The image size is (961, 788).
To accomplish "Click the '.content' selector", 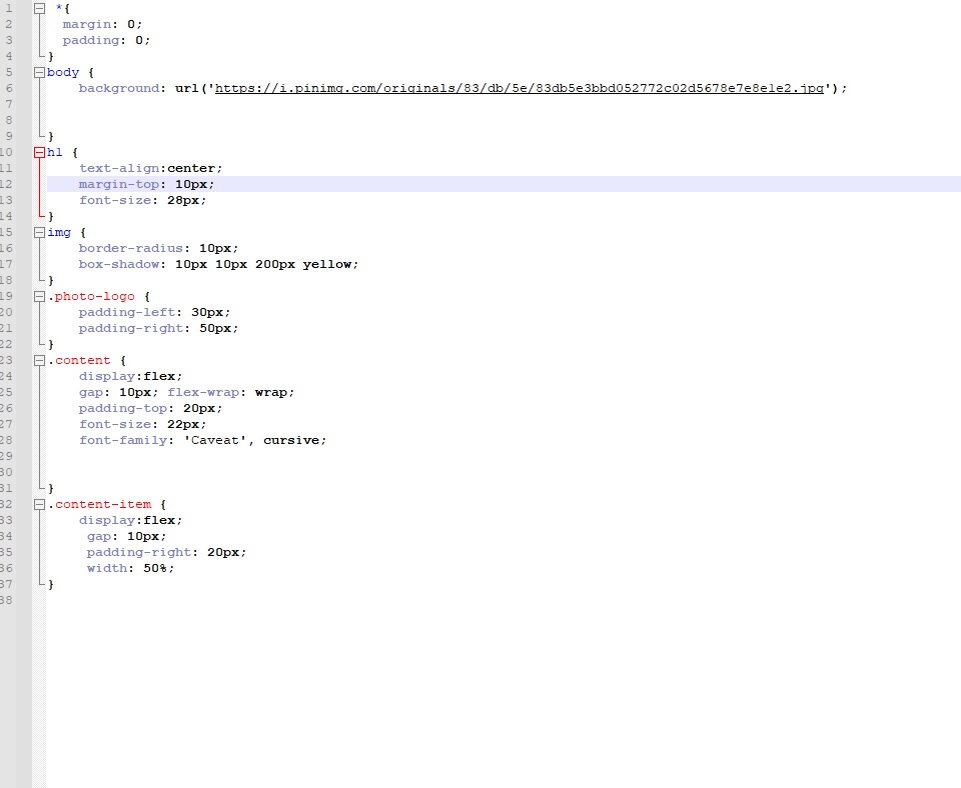I will pyautogui.click(x=80, y=360).
